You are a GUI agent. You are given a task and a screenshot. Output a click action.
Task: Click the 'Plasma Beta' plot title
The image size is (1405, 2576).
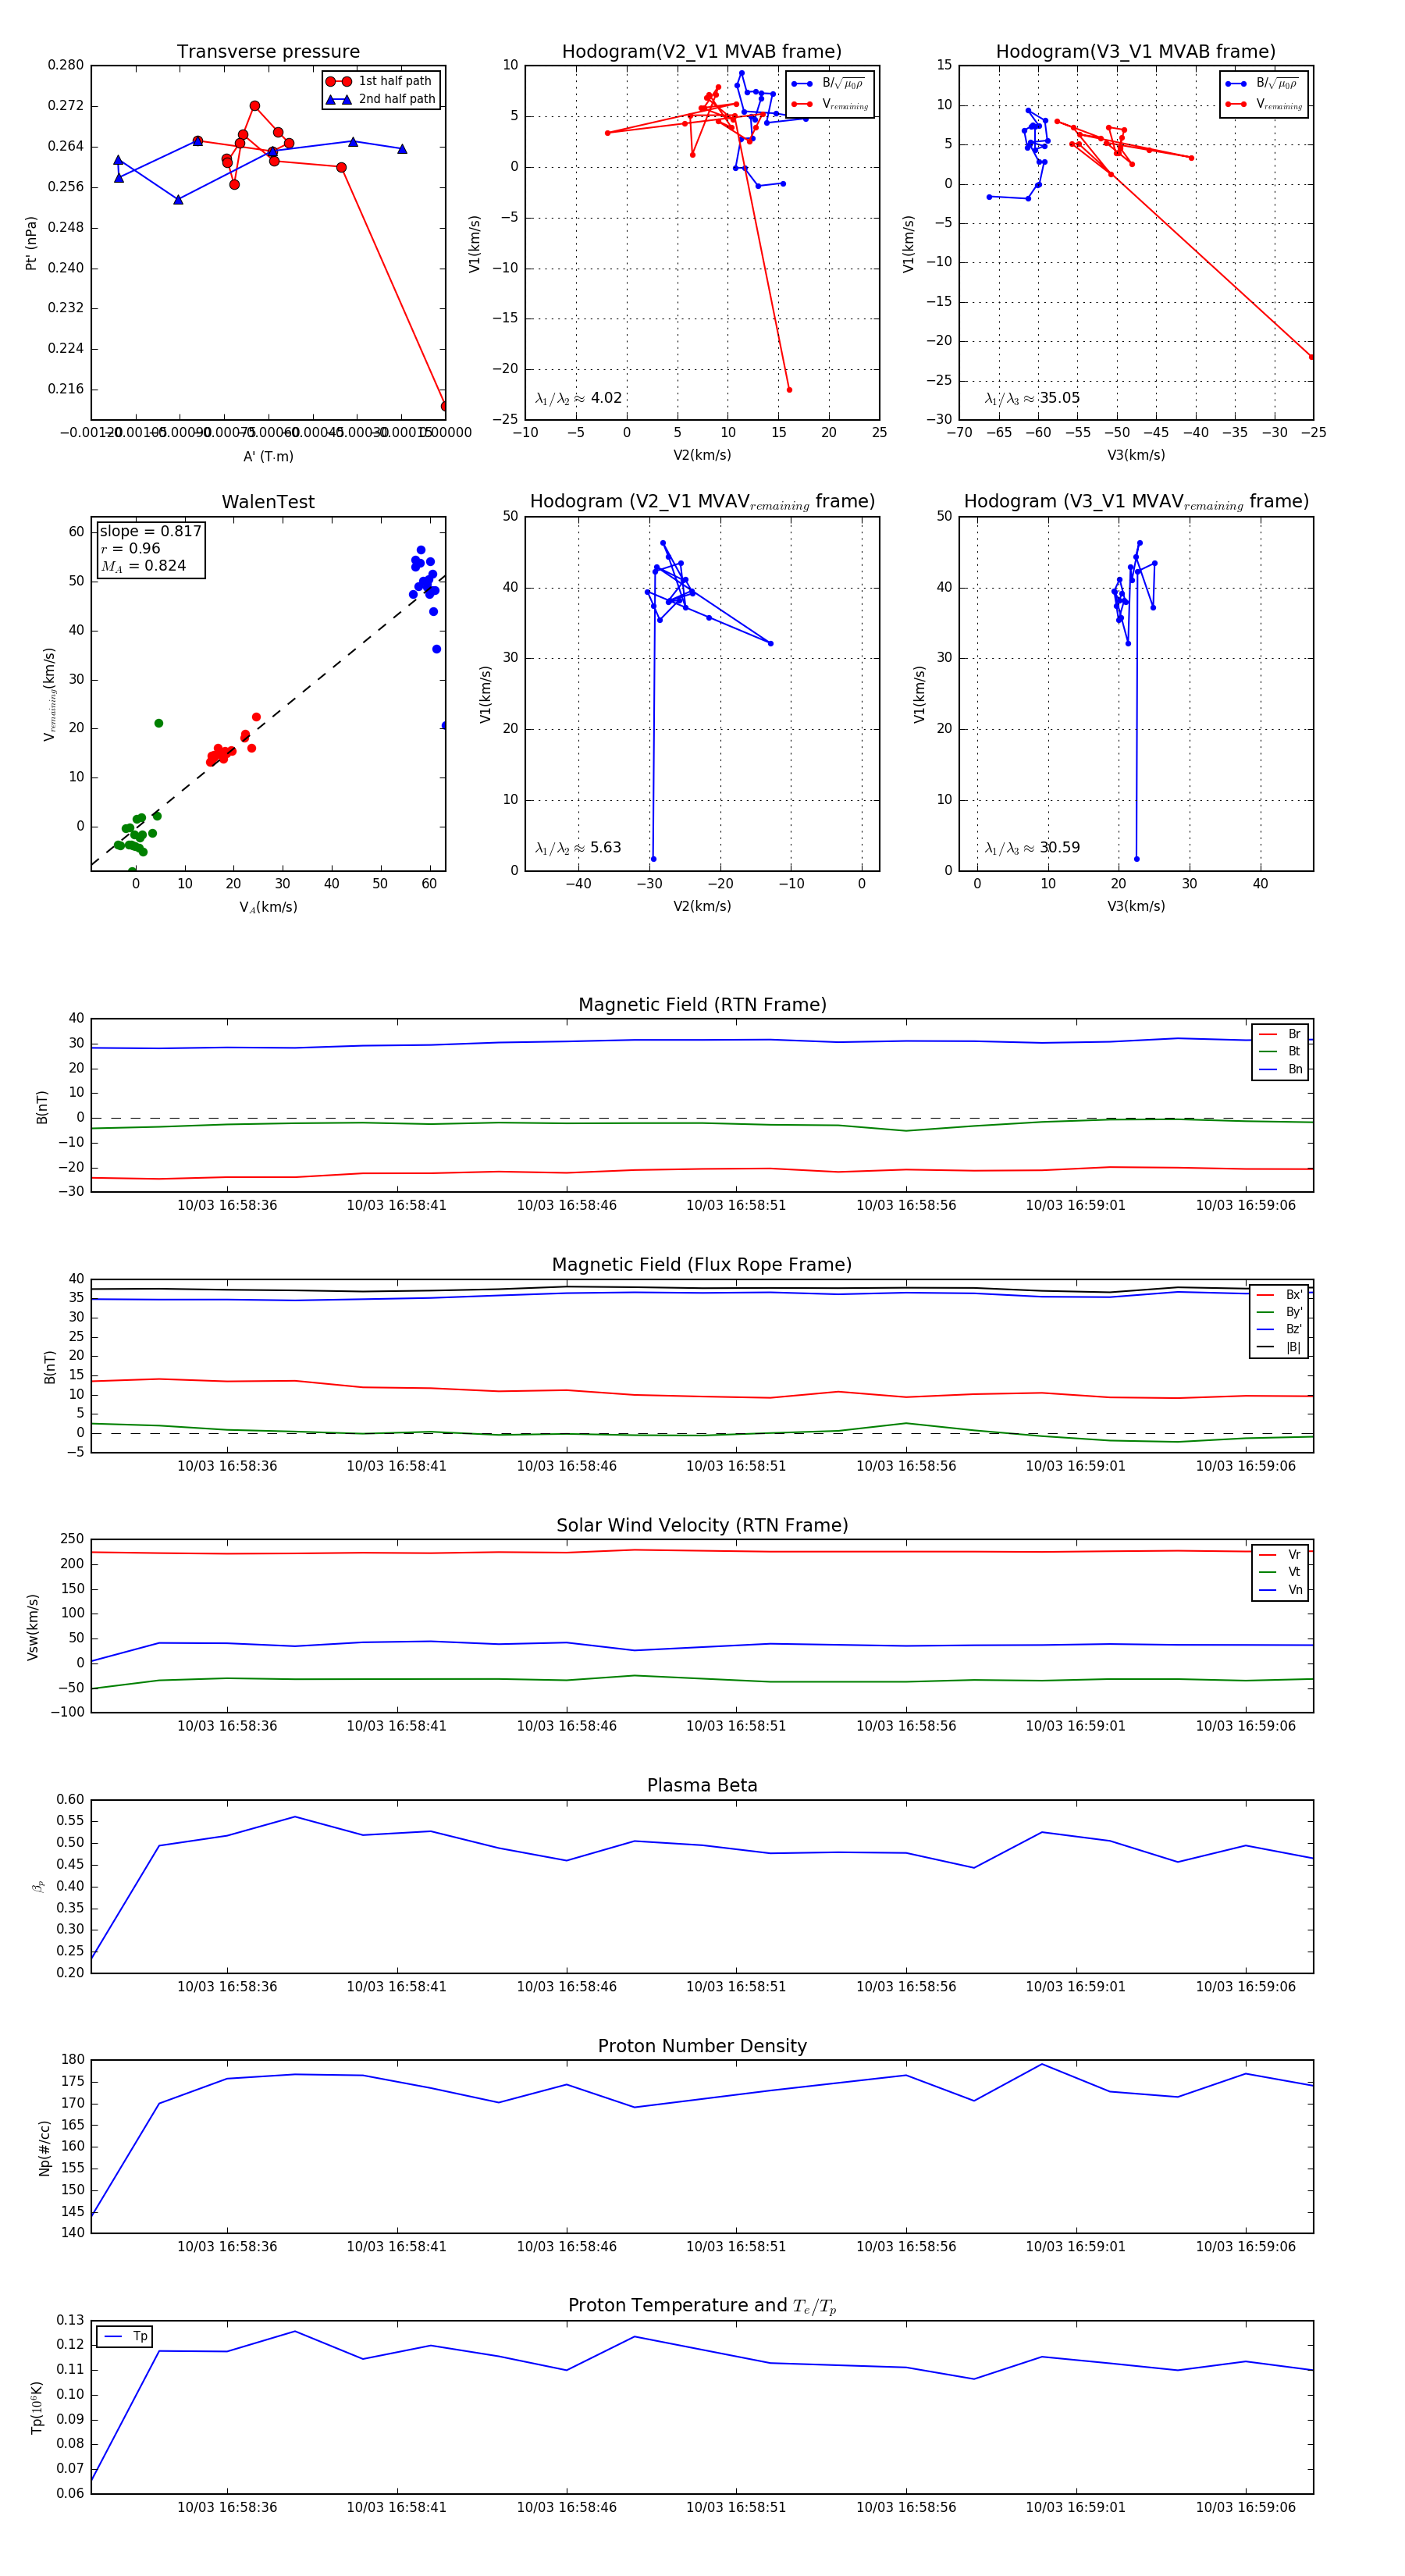coord(702,1786)
